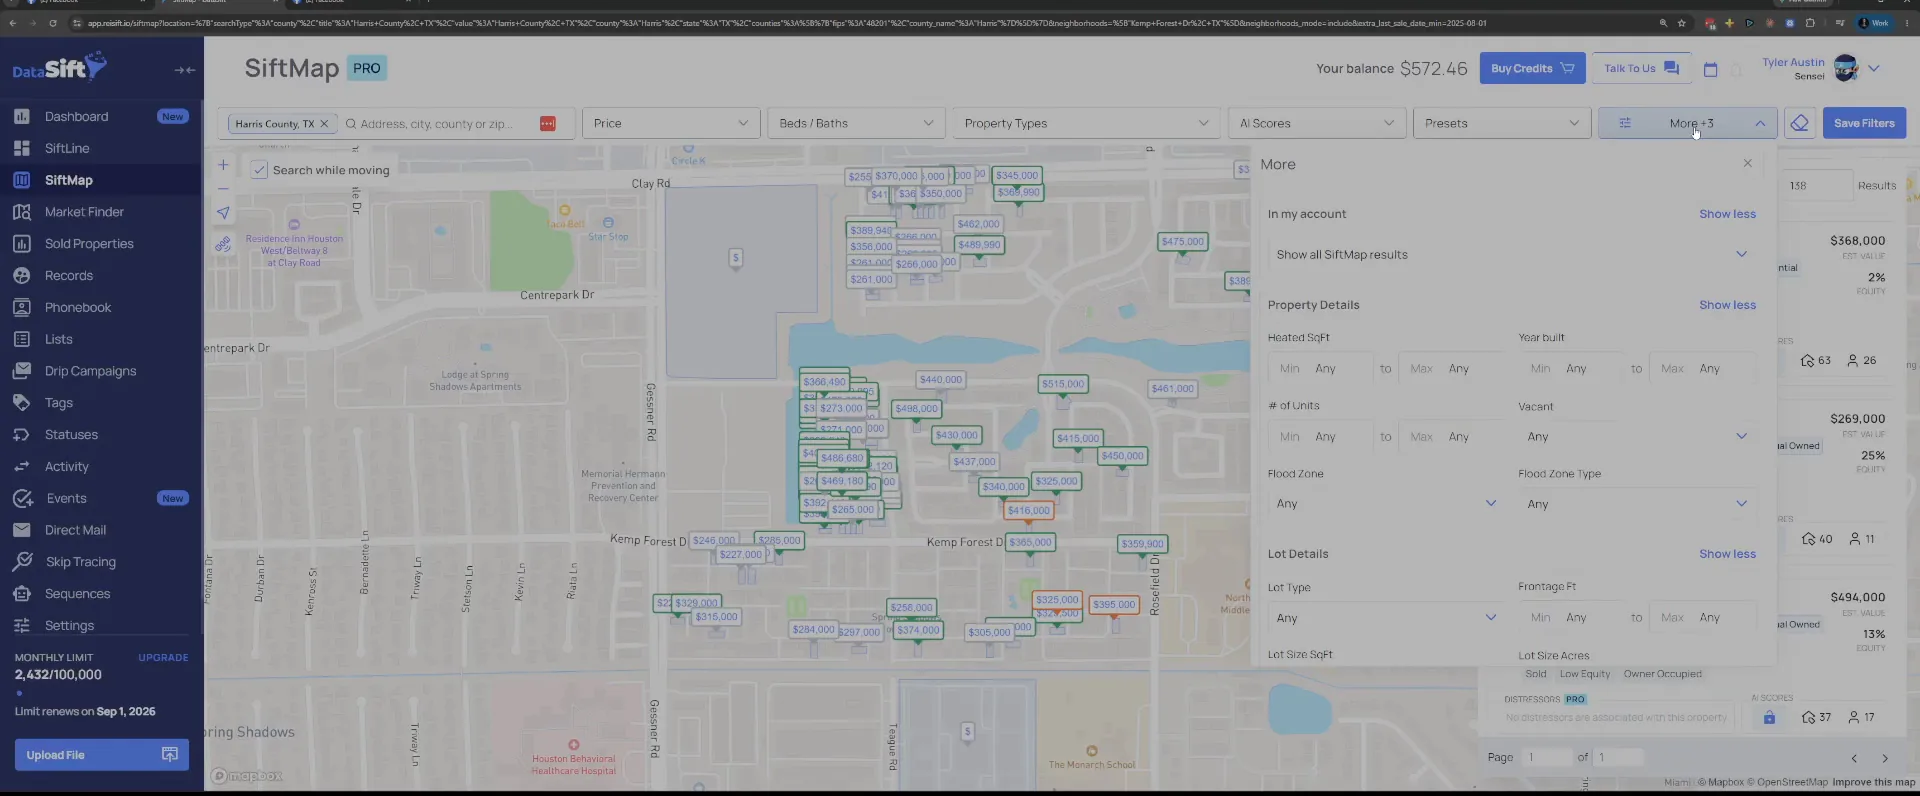This screenshot has height=796, width=1920.
Task: Click the address search input field
Action: (437, 124)
